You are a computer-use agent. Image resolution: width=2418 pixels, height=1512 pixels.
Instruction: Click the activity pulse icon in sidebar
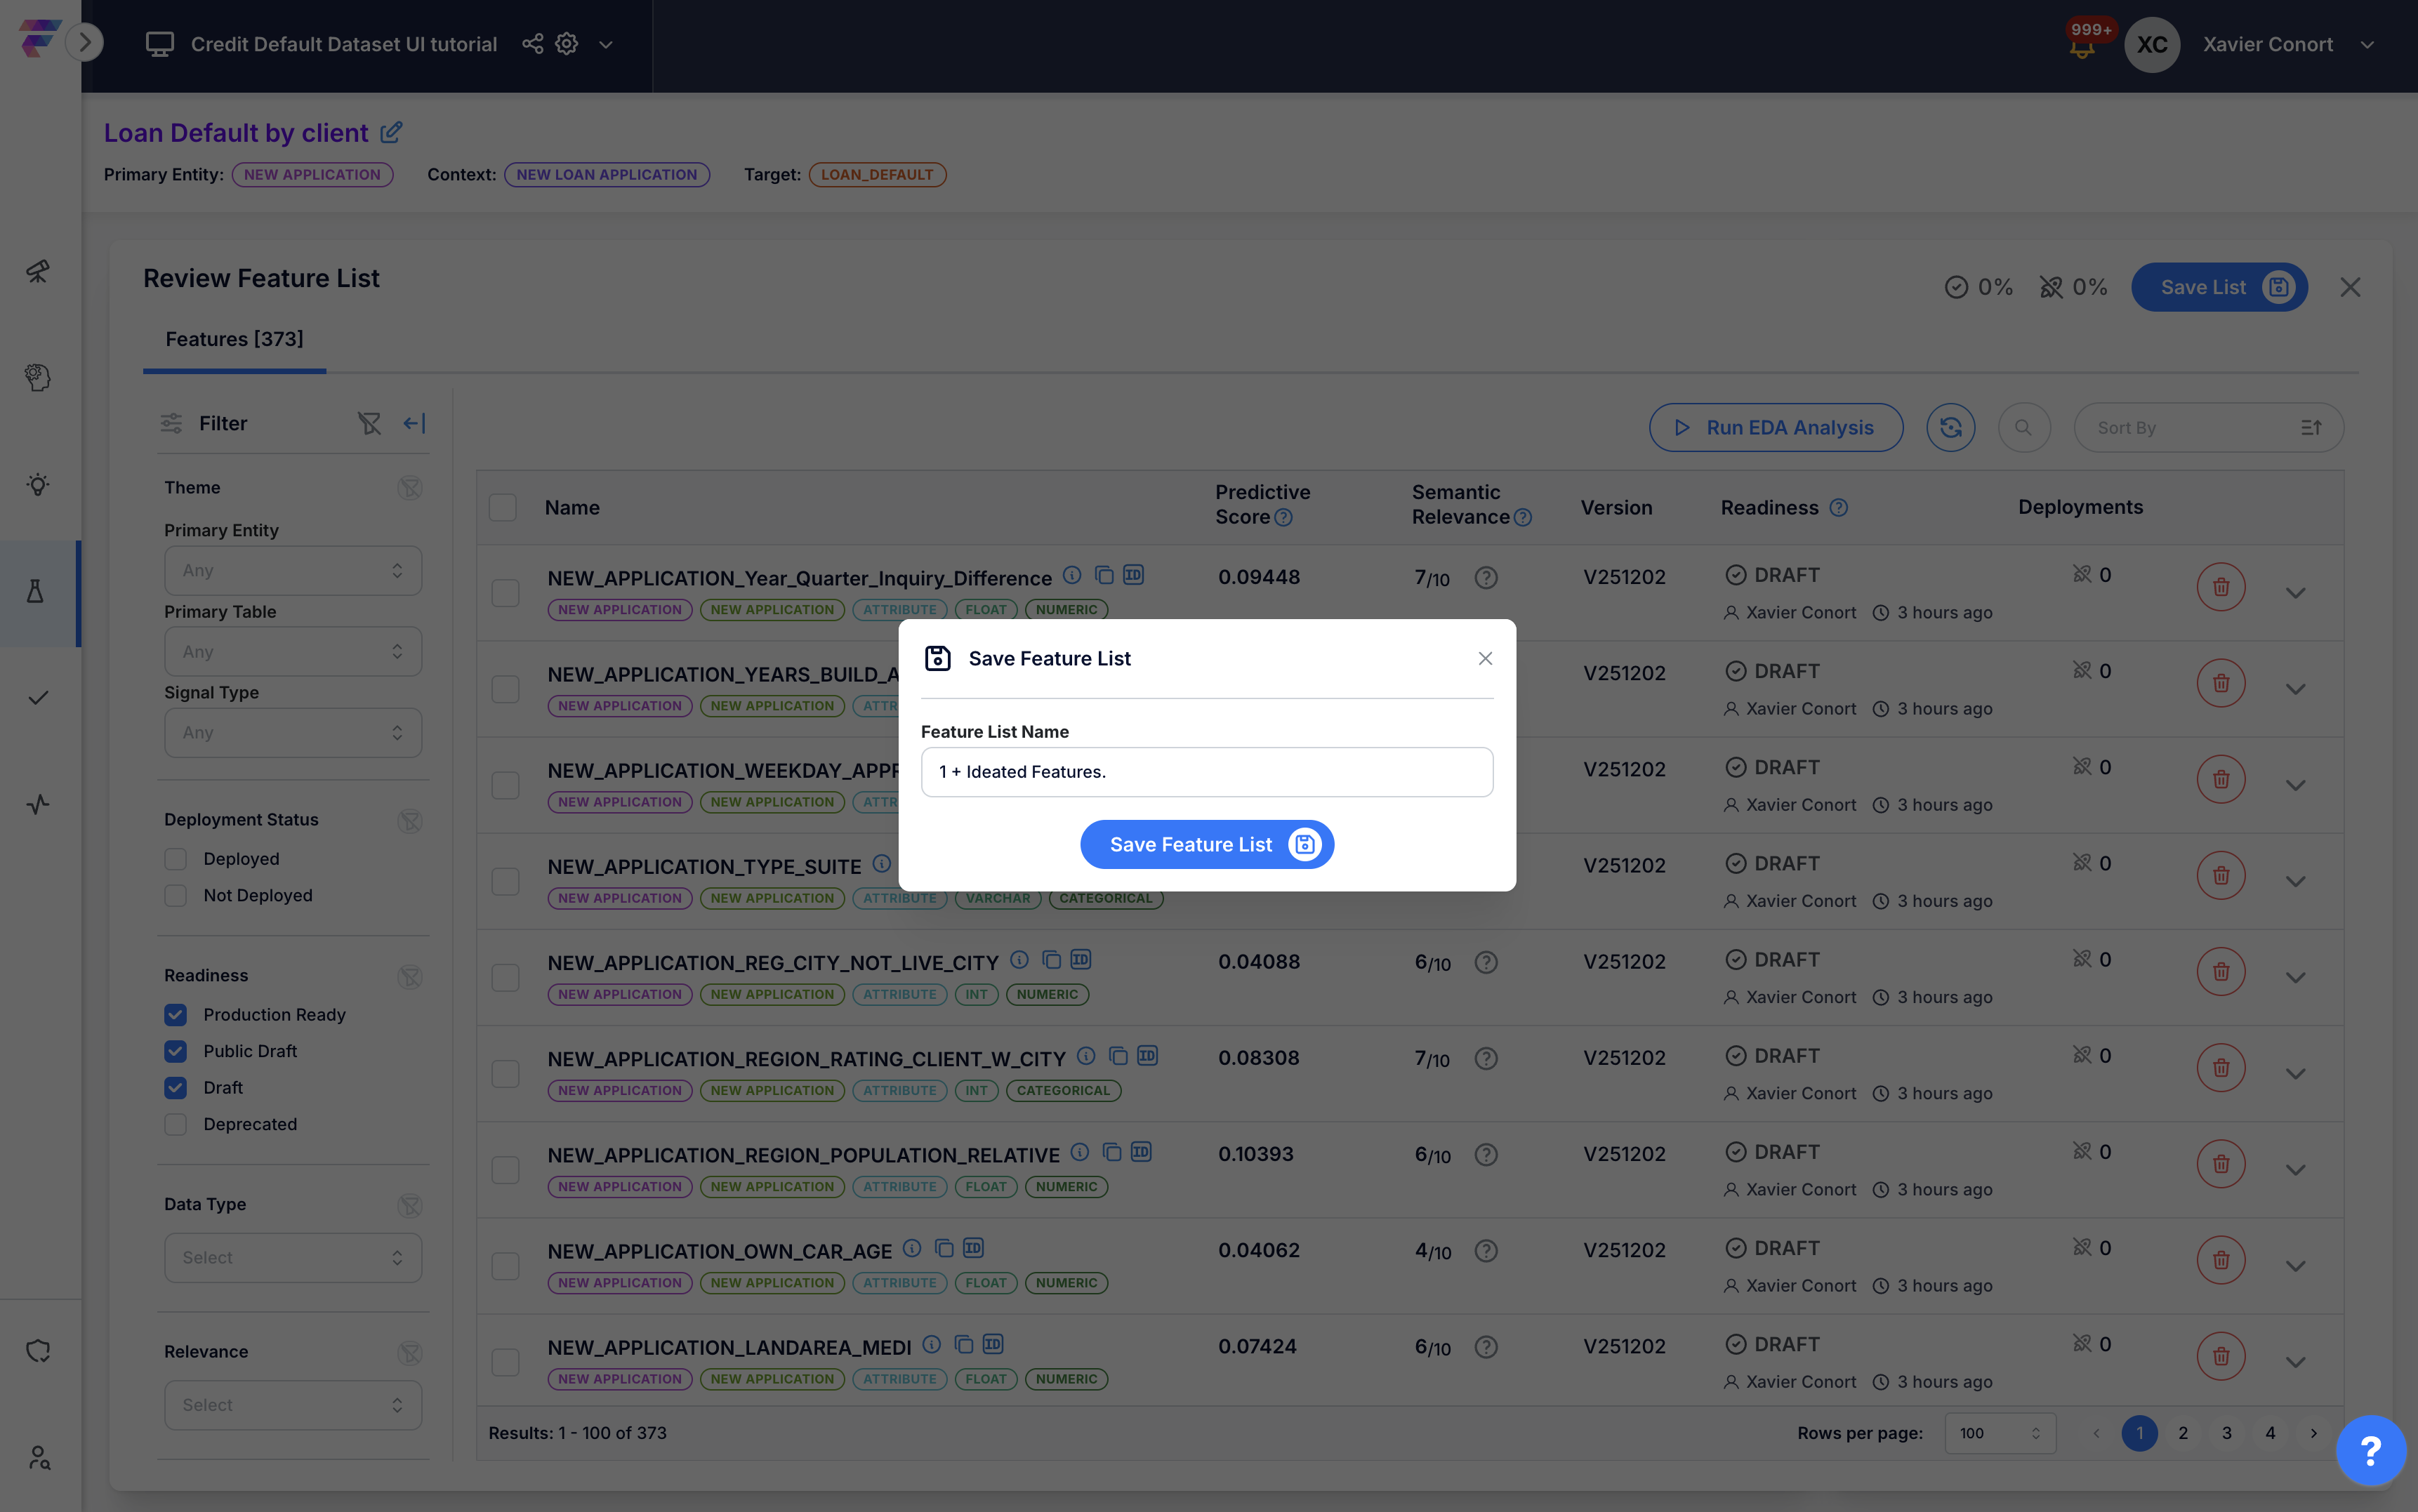click(x=38, y=804)
